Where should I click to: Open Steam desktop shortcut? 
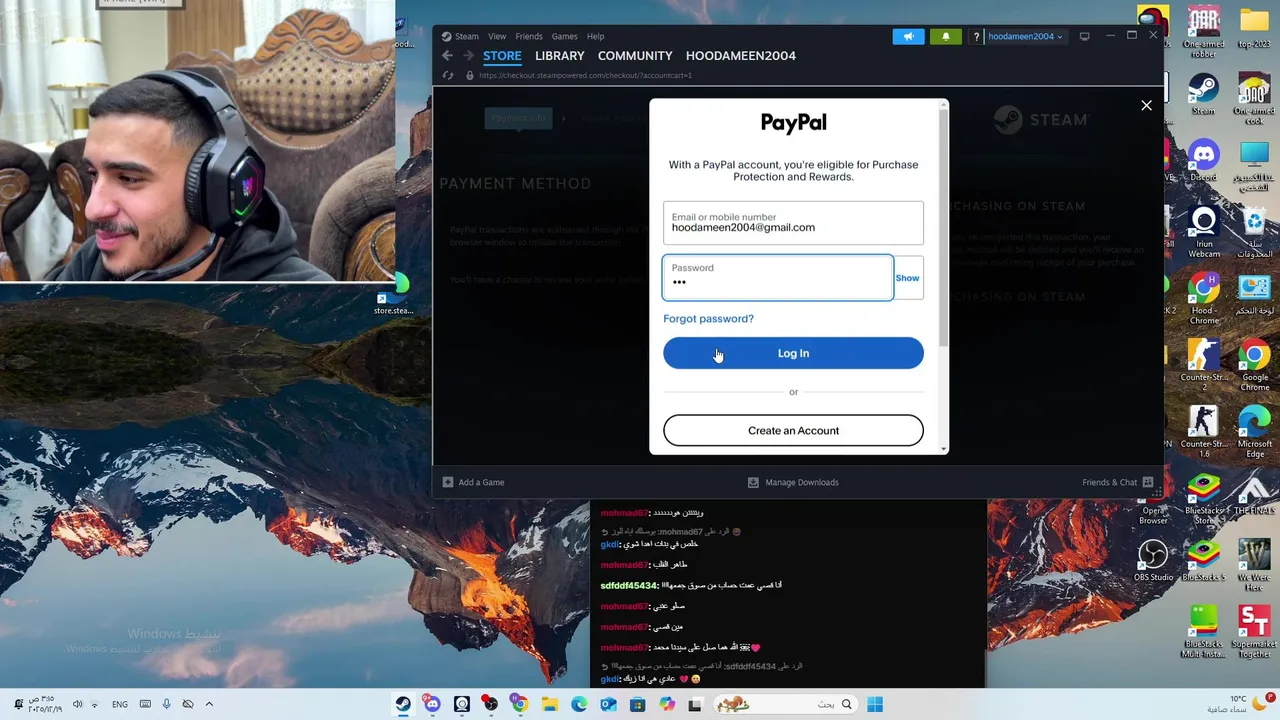(x=1203, y=94)
